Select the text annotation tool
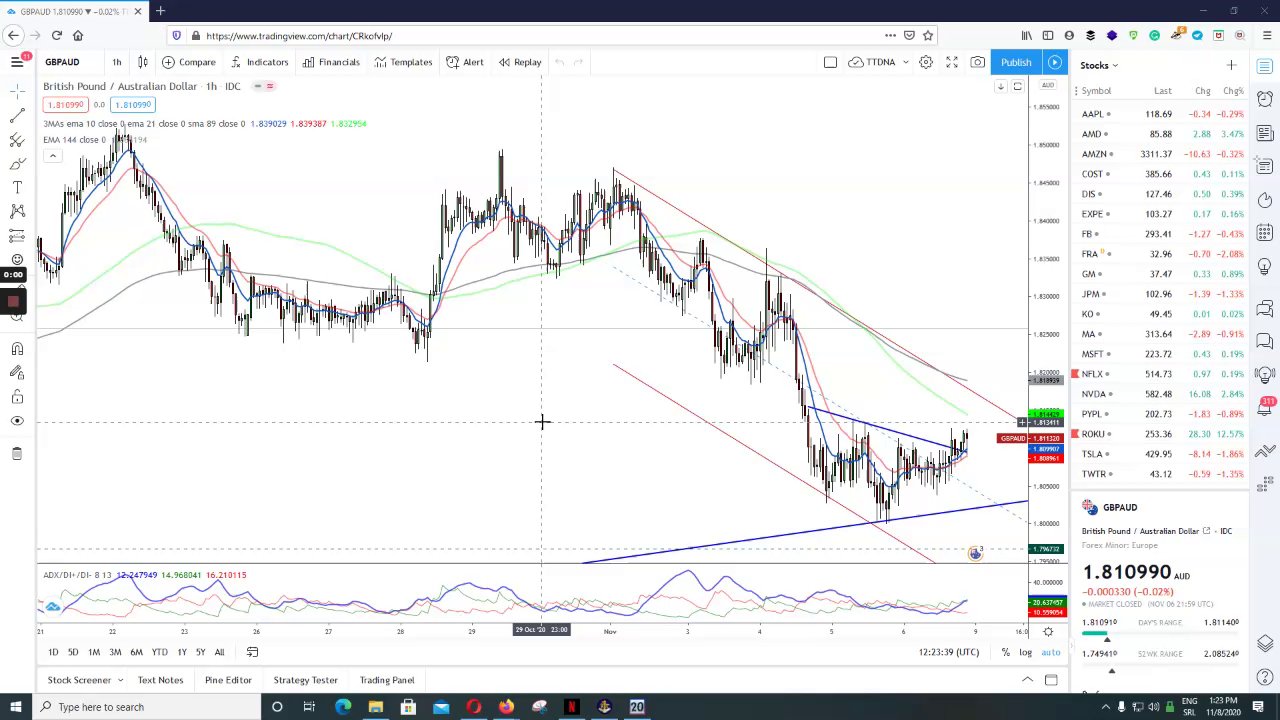 click(17, 187)
